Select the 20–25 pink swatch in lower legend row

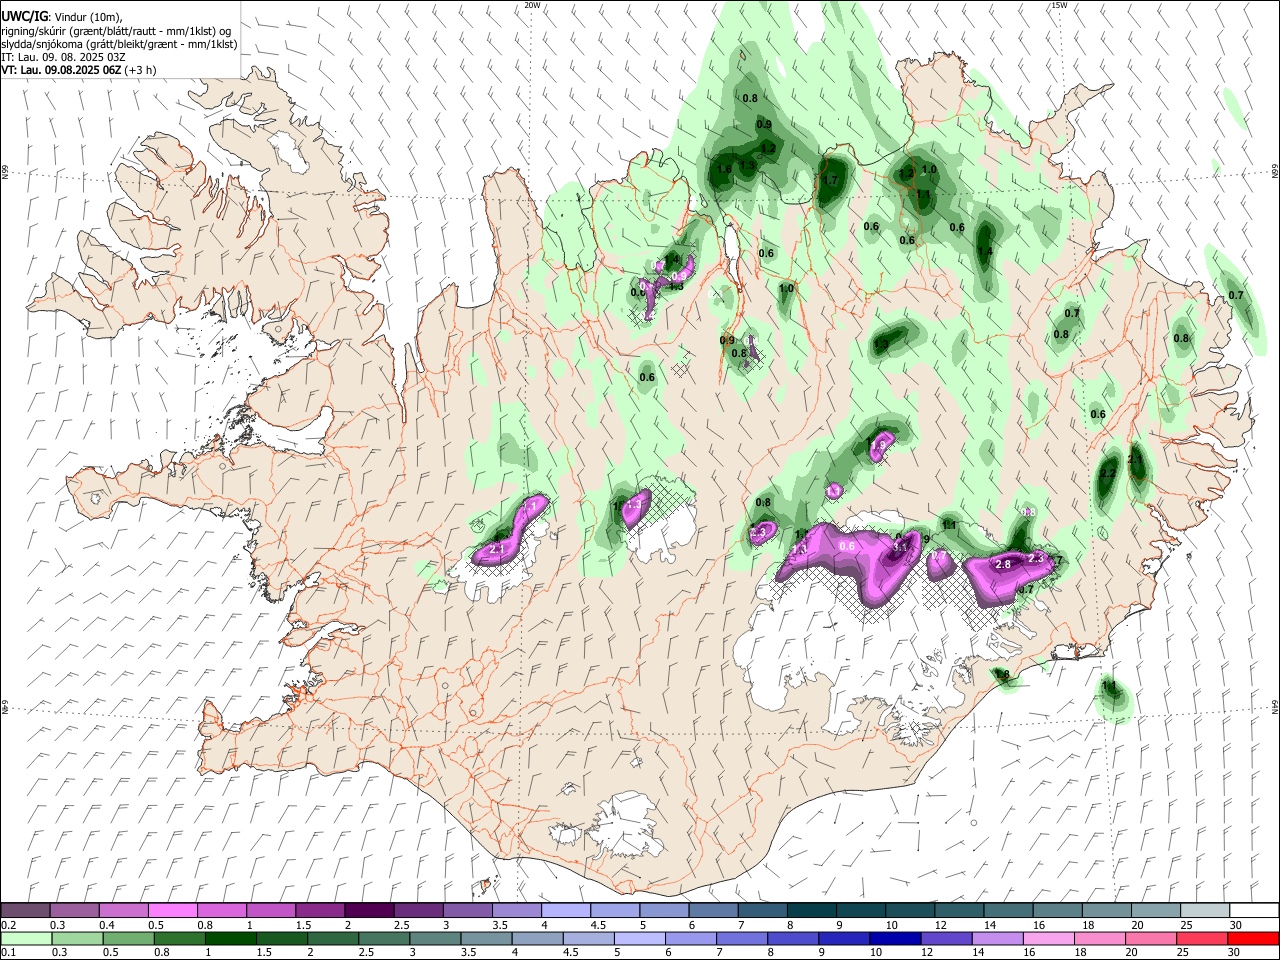pyautogui.click(x=1150, y=939)
